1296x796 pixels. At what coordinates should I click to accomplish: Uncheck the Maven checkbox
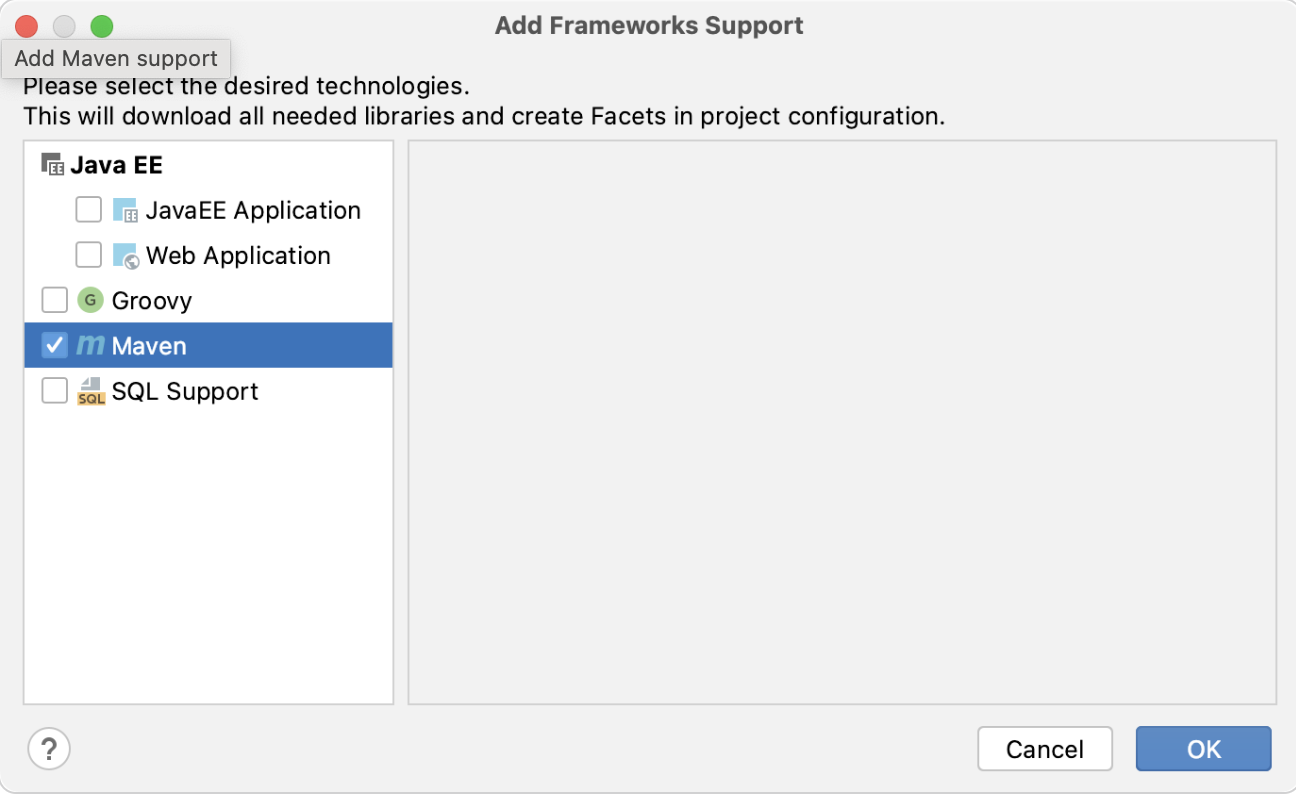pyautogui.click(x=55, y=345)
